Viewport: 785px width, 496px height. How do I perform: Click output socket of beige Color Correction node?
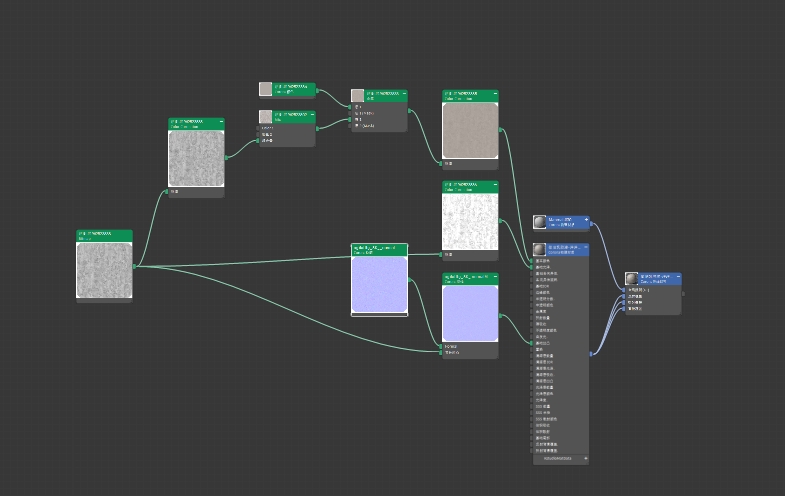pos(500,130)
